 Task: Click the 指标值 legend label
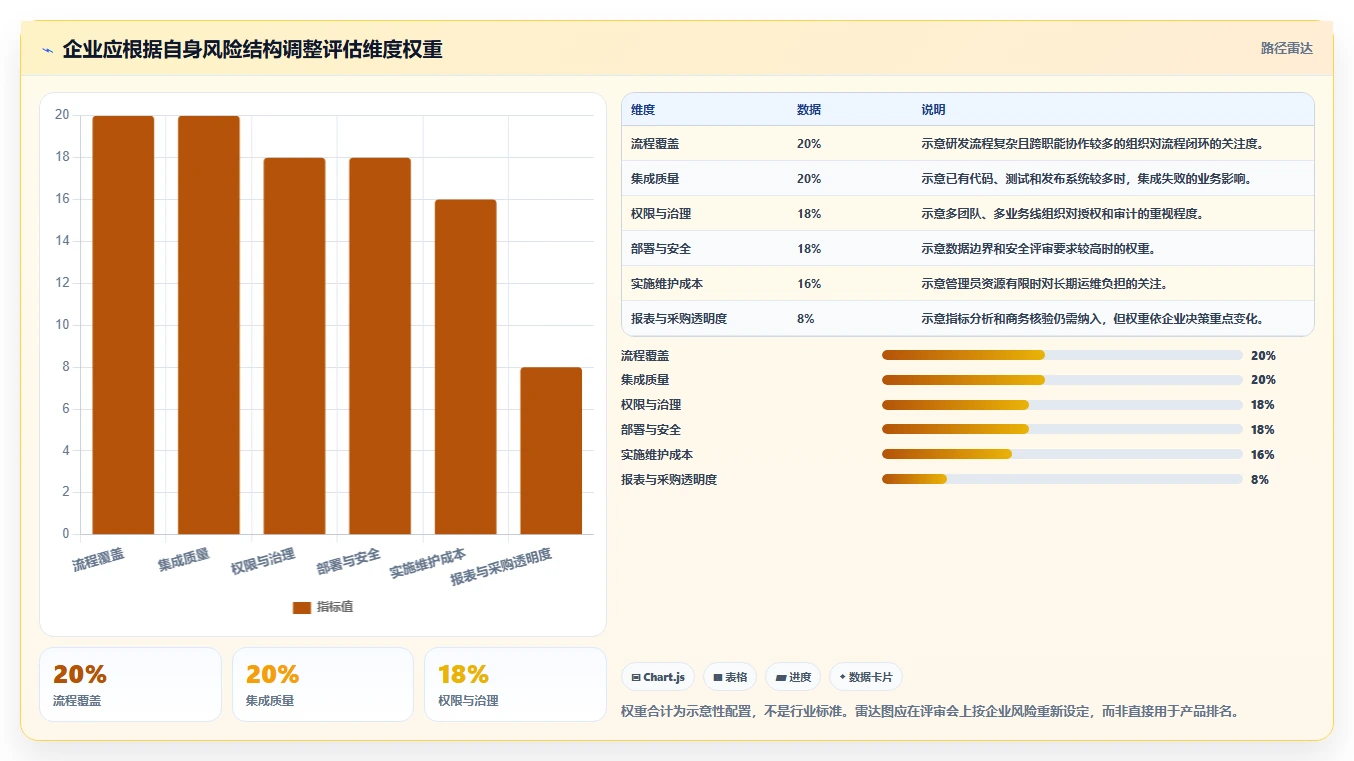coord(335,607)
